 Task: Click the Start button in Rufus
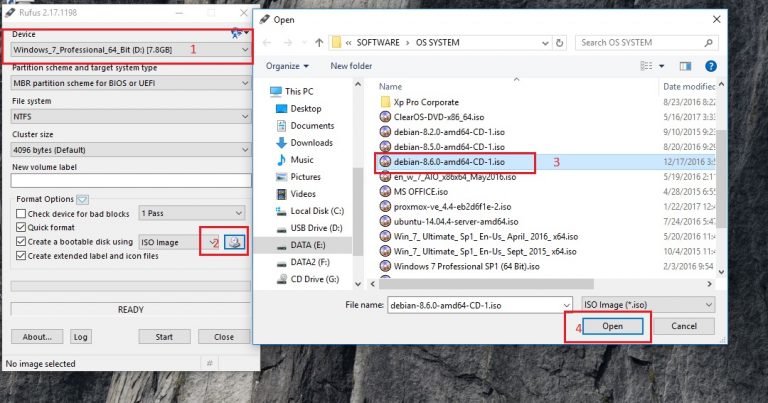165,337
